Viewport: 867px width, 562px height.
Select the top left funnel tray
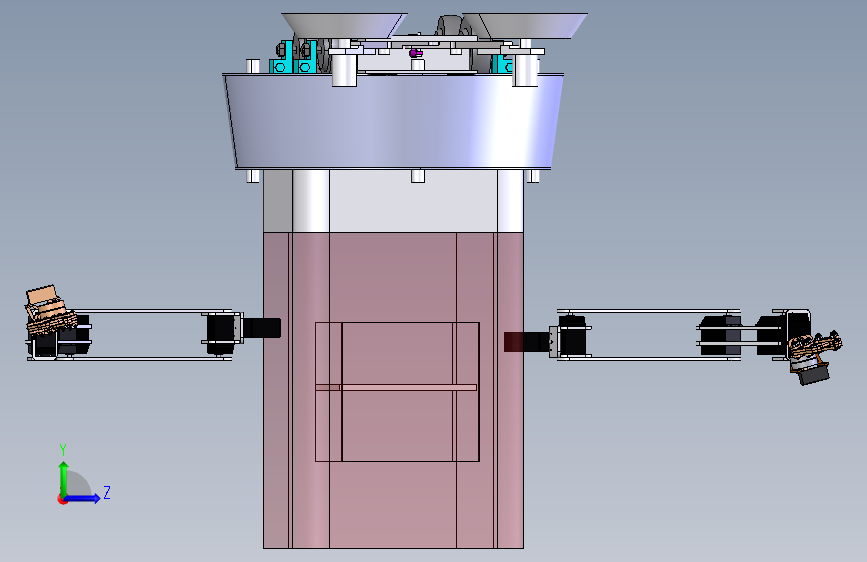tap(344, 26)
